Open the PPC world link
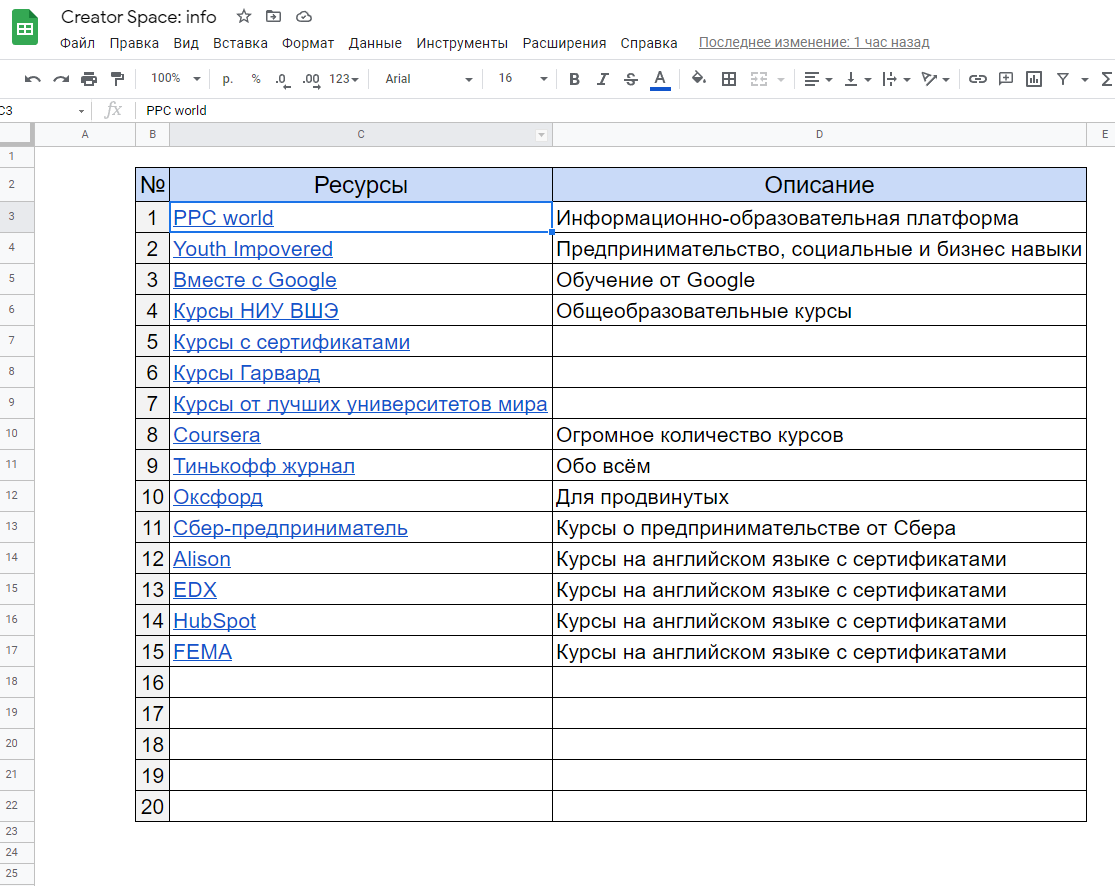This screenshot has width=1115, height=886. click(x=223, y=218)
